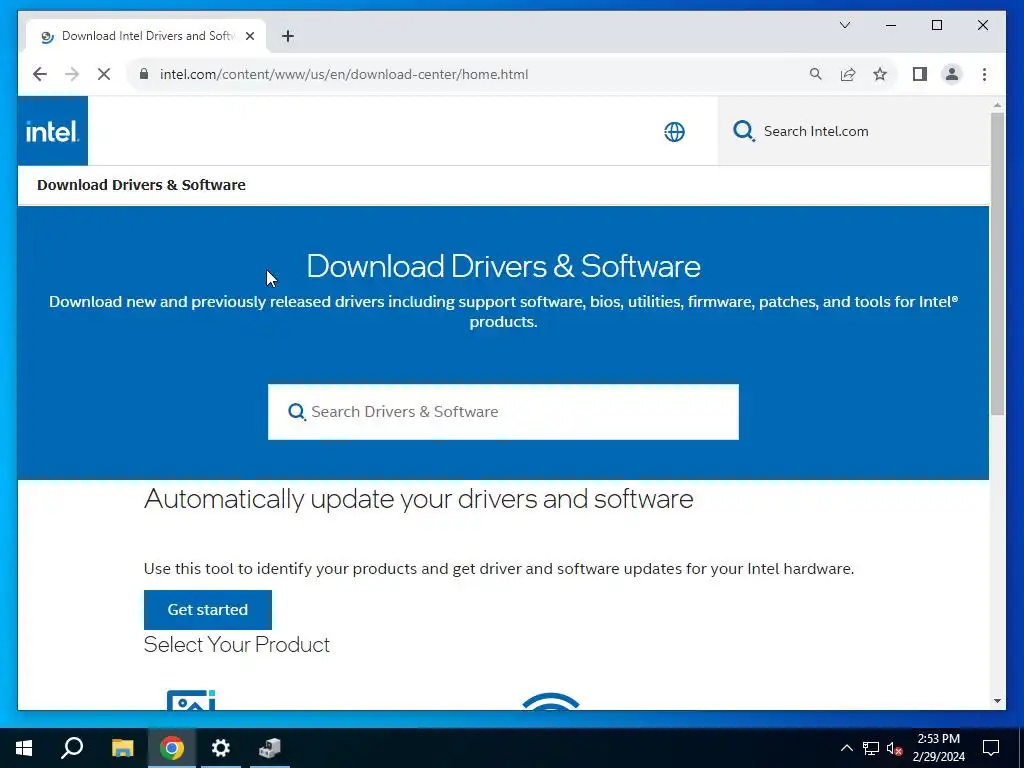Click the browser forward arrow
The image size is (1024, 768).
coord(72,74)
